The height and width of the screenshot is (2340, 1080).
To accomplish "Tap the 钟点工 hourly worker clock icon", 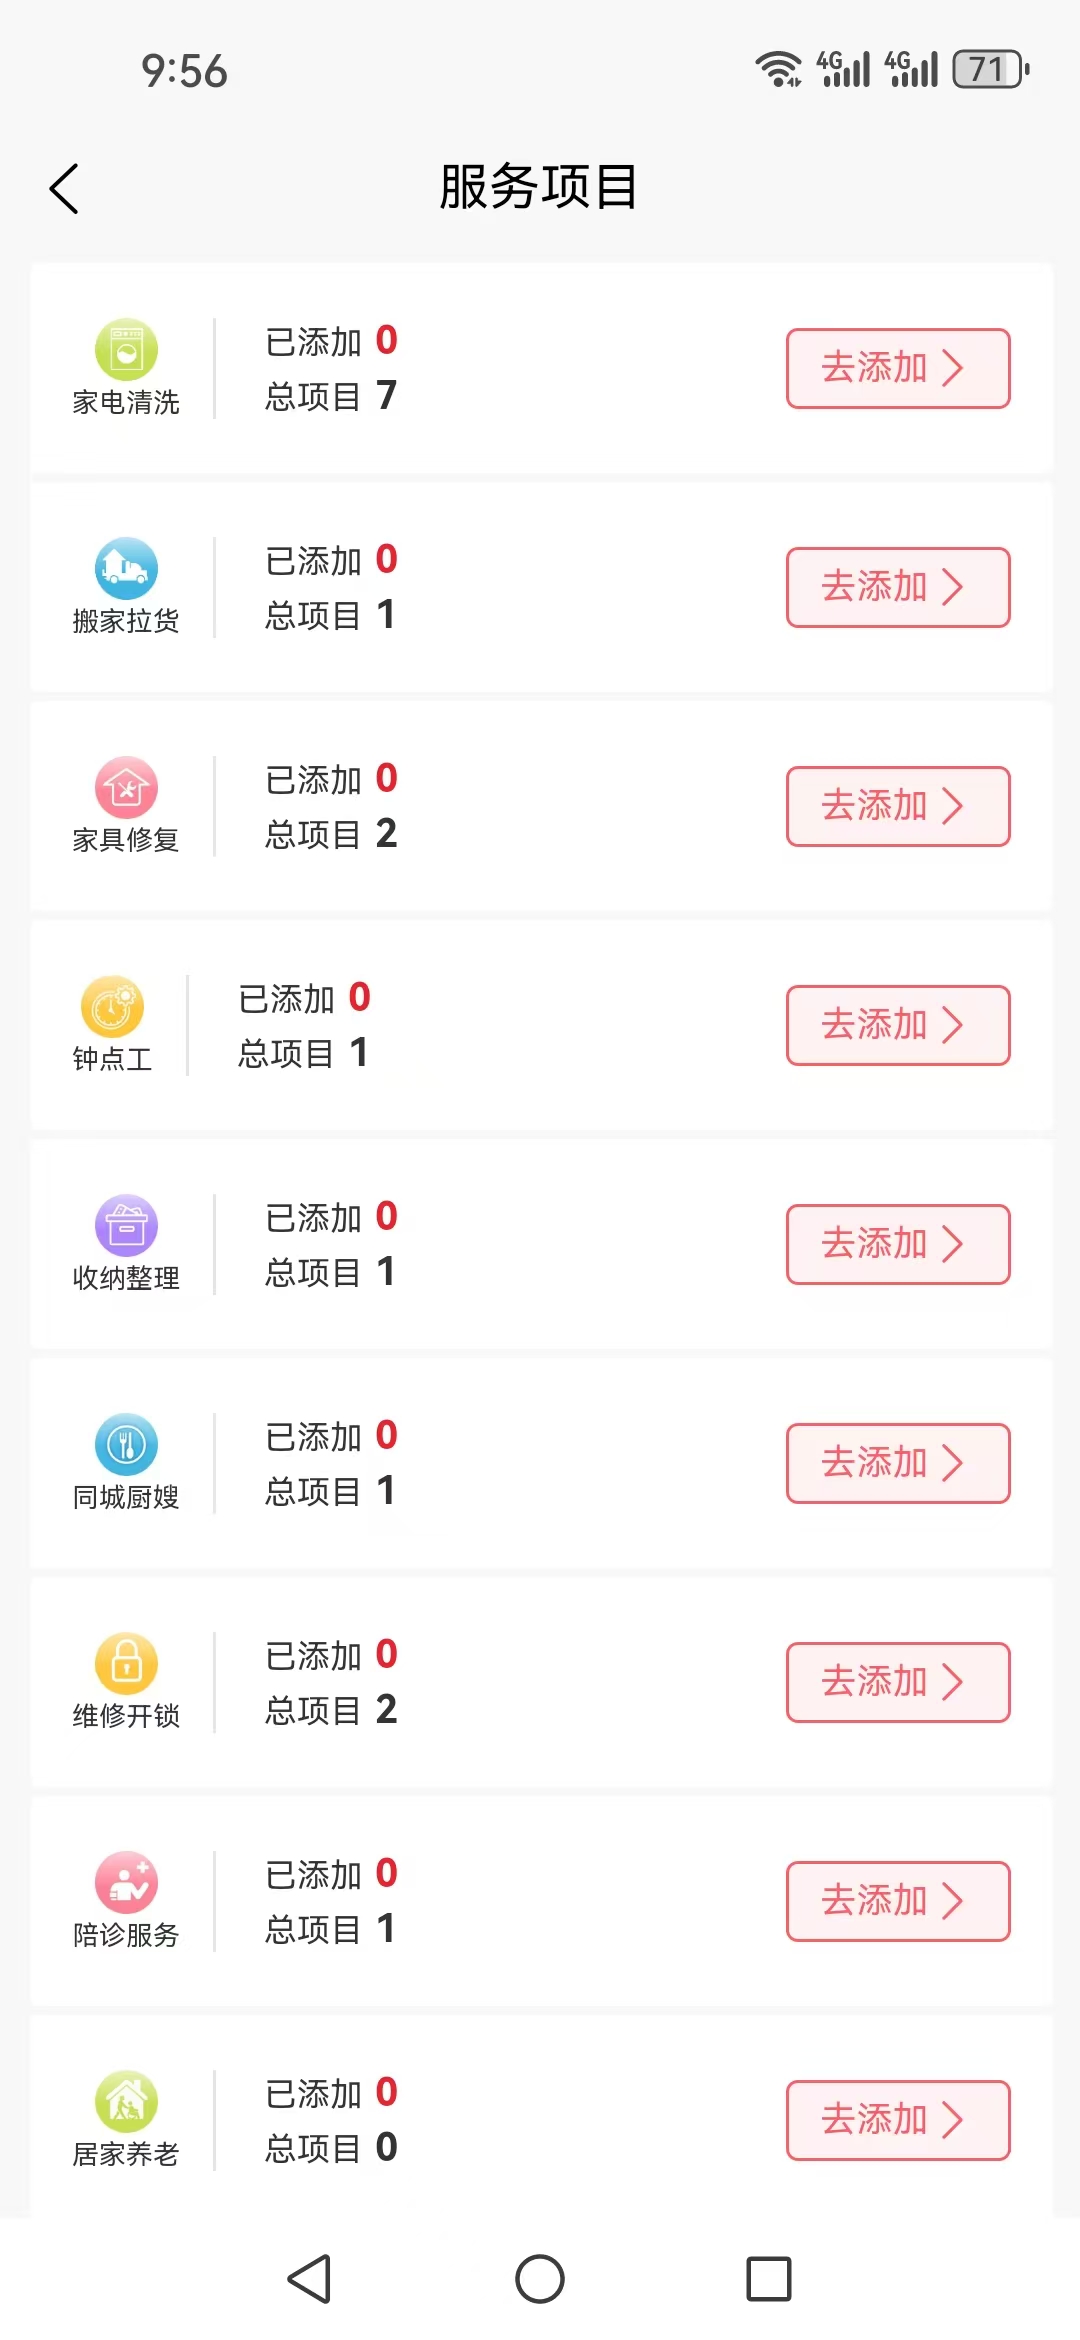I will pos(112,1007).
